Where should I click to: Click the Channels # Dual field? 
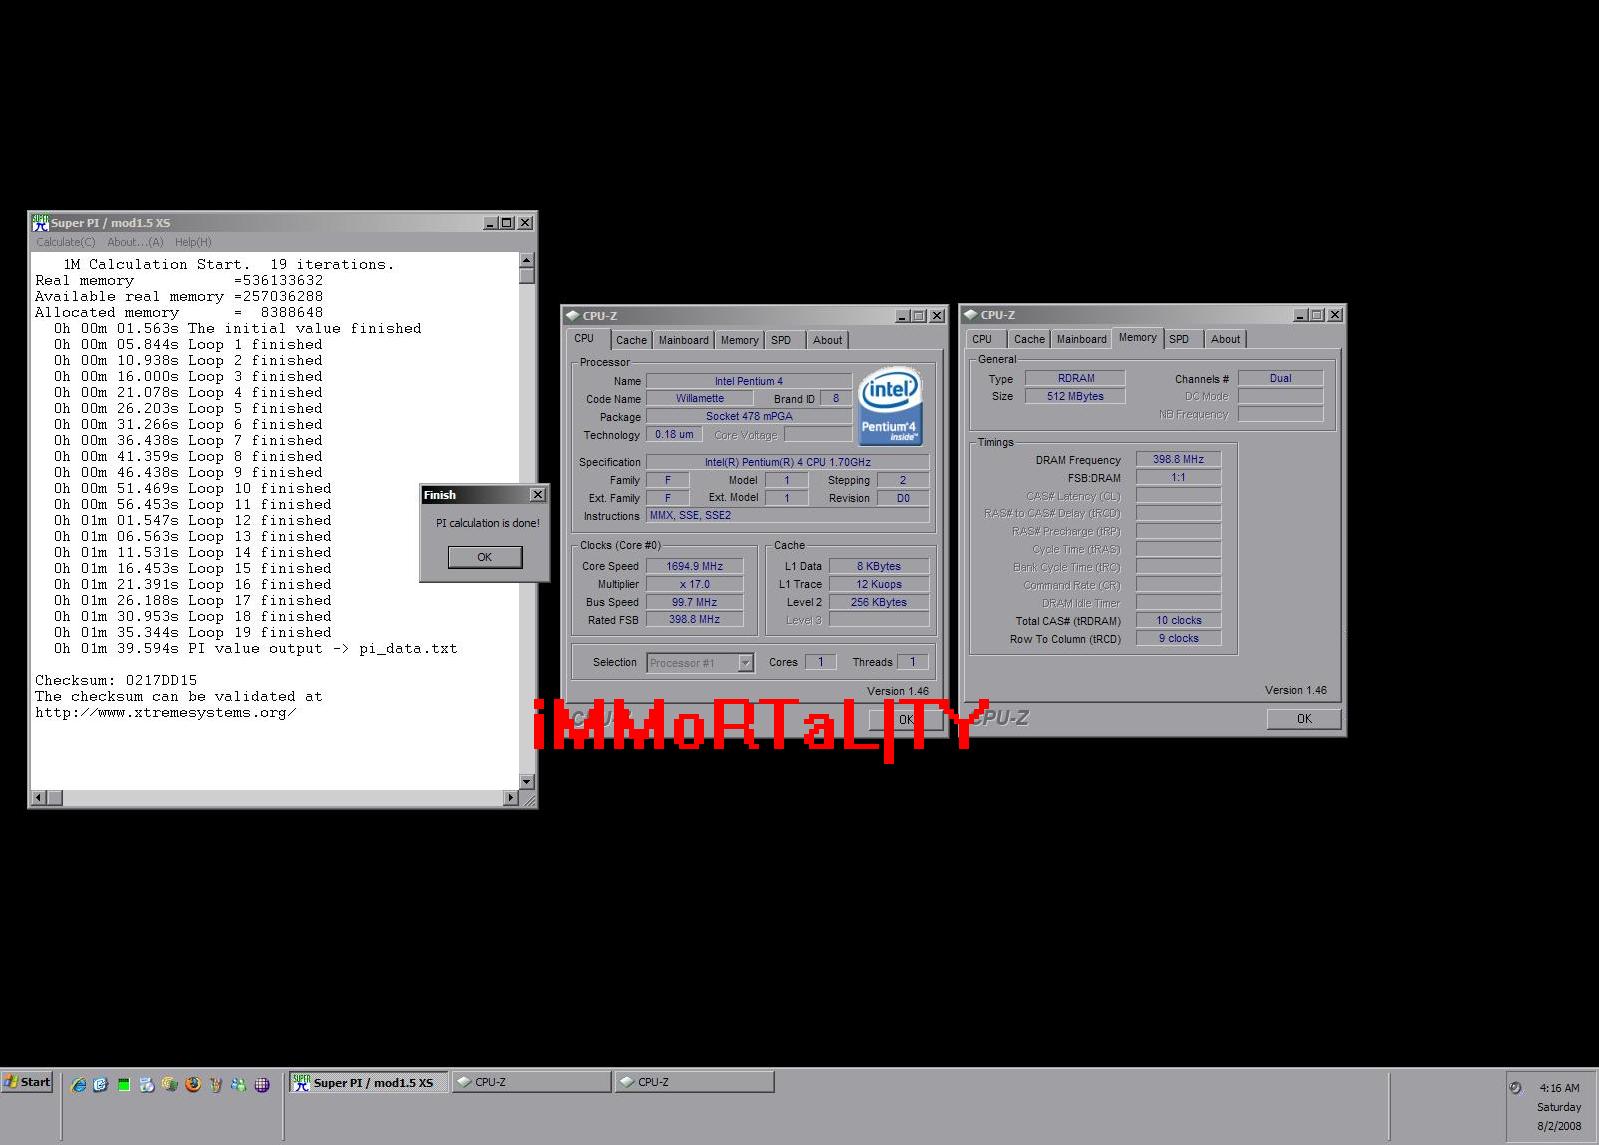pyautogui.click(x=1280, y=378)
